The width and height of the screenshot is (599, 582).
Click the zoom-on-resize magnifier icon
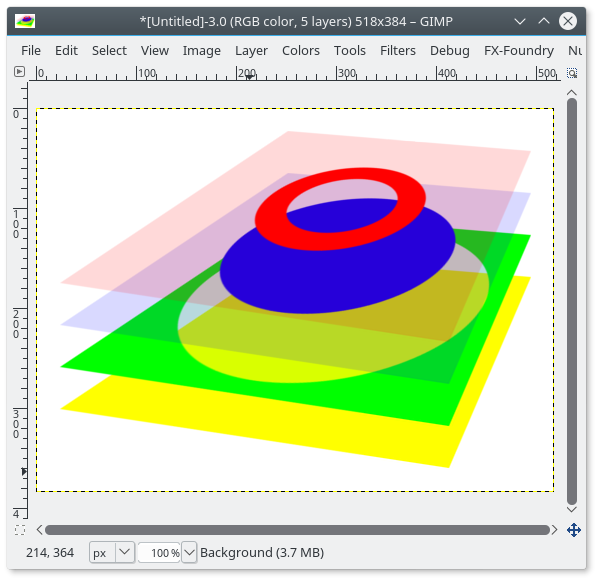click(571, 73)
